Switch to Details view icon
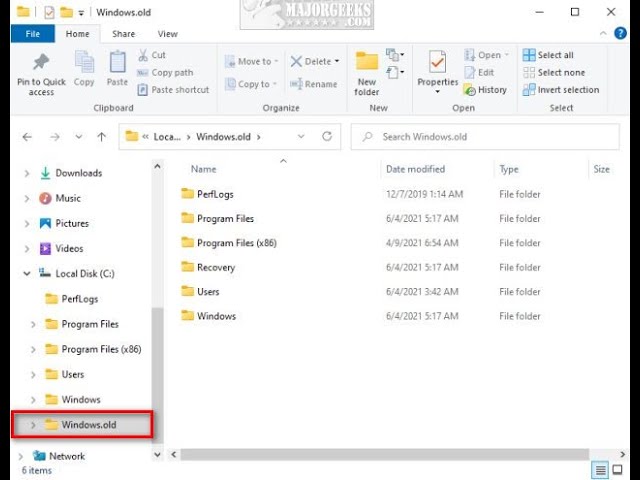640x480 pixels. tap(600, 470)
